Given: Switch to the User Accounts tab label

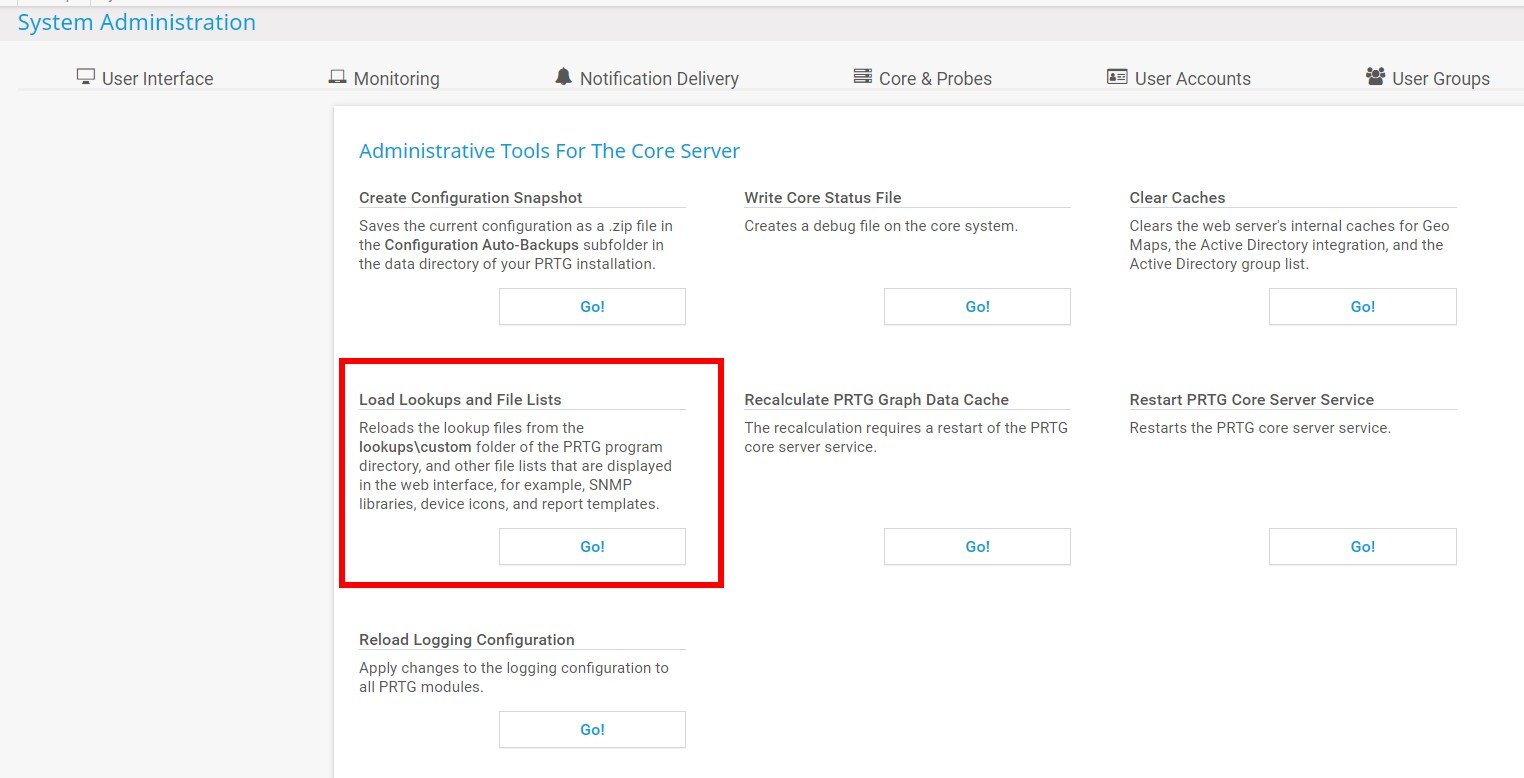Looking at the screenshot, I should click(x=1192, y=79).
